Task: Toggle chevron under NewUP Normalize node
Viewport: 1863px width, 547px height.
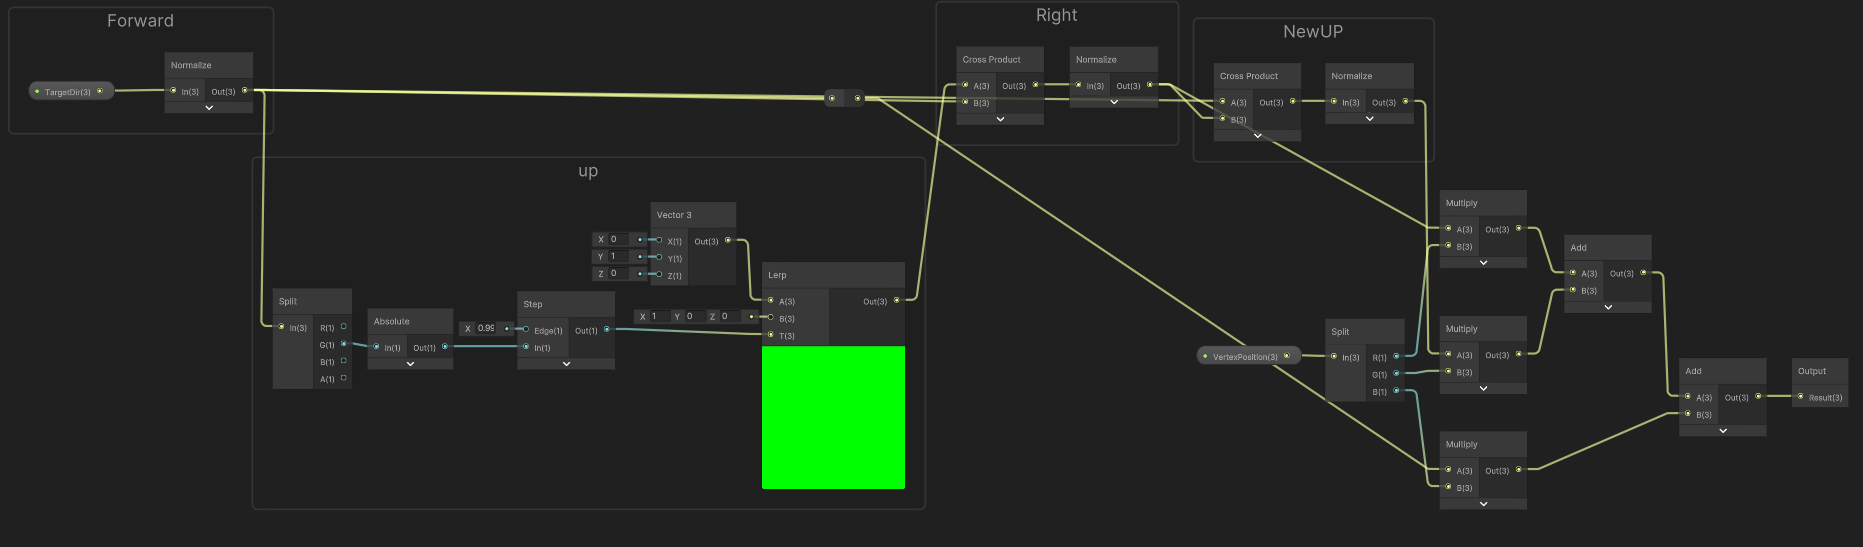Action: pyautogui.click(x=1370, y=119)
